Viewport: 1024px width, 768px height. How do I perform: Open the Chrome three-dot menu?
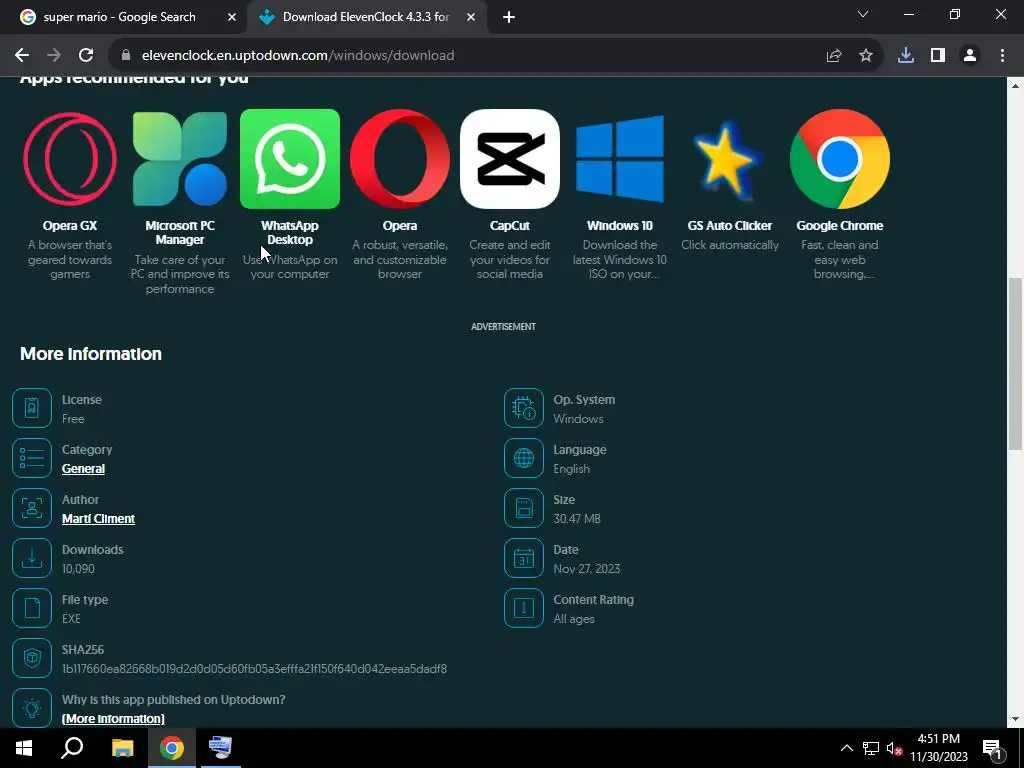click(x=1002, y=56)
